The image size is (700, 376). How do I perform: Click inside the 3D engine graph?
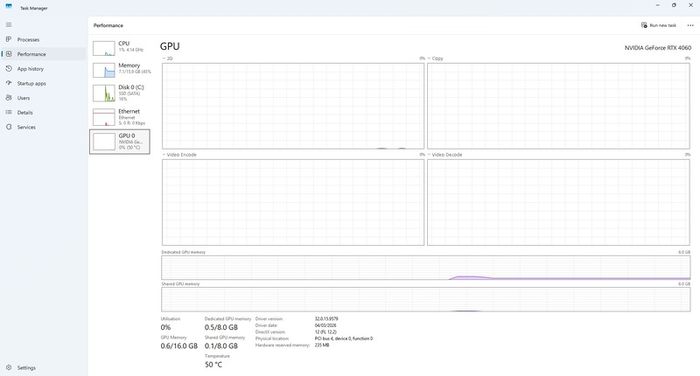[293, 106]
